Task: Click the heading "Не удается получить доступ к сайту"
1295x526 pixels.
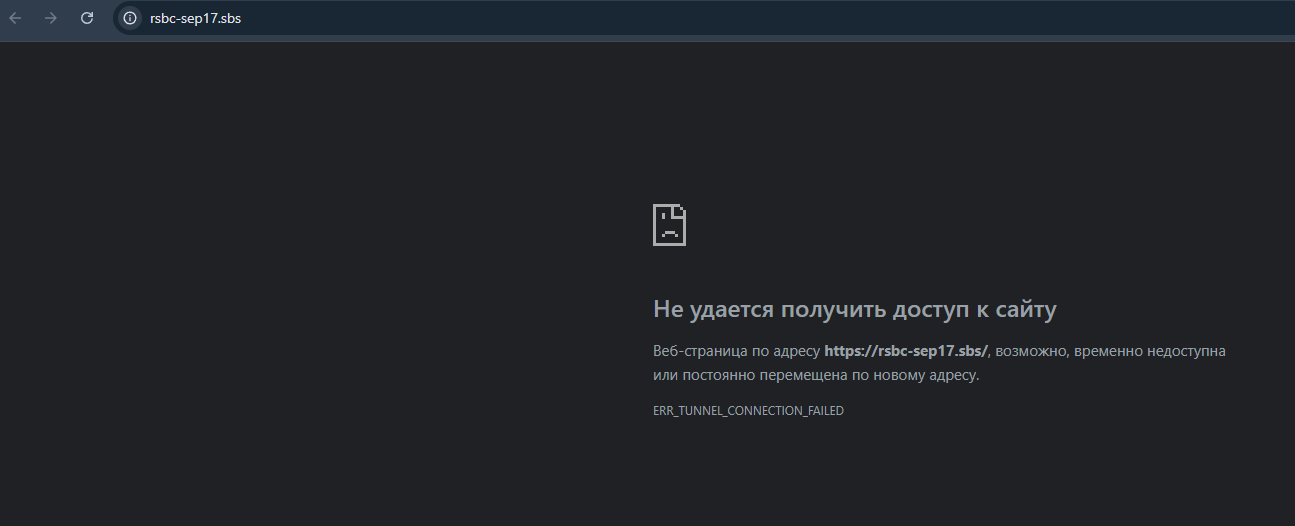Action: [854, 310]
